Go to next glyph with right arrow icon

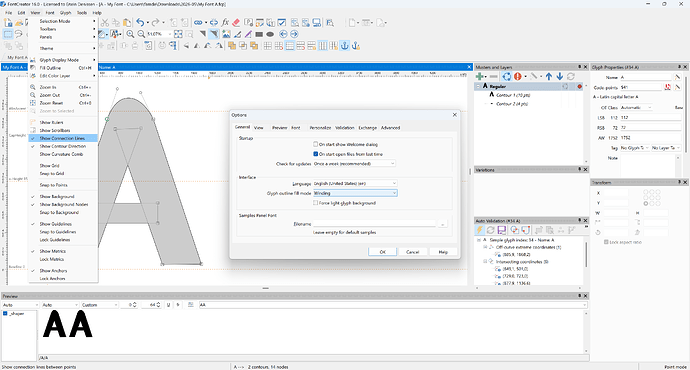[x=294, y=34]
